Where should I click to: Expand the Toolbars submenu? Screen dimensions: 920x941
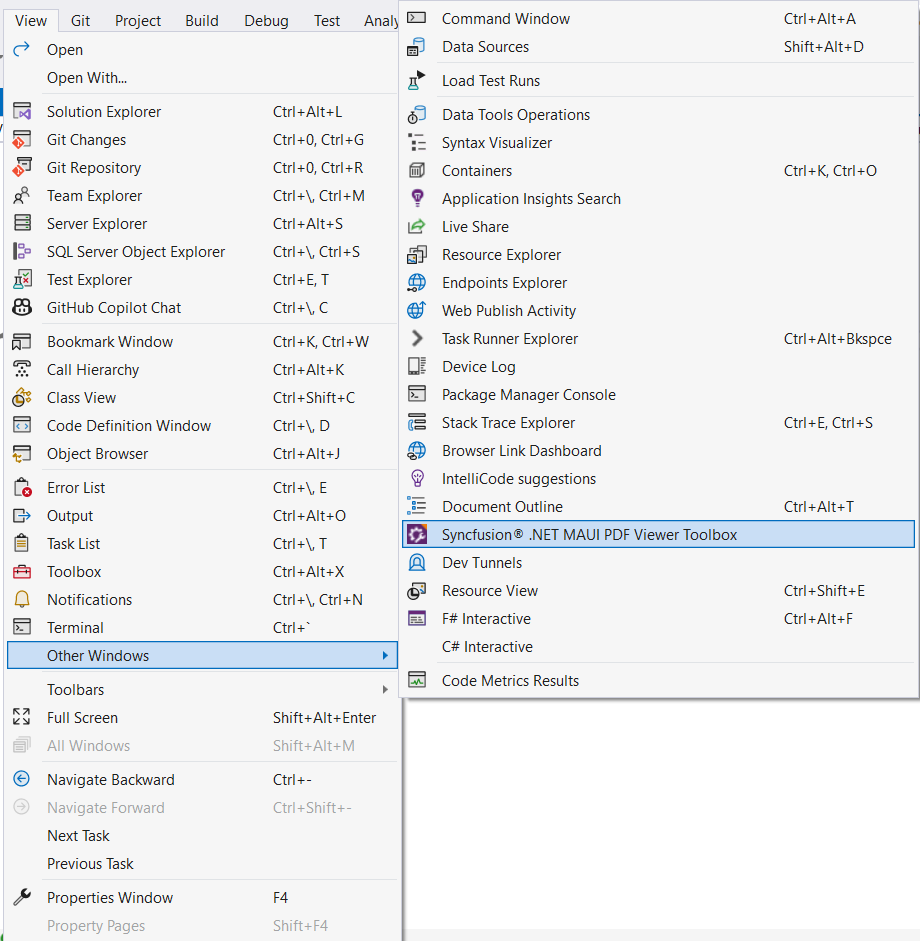(x=386, y=689)
